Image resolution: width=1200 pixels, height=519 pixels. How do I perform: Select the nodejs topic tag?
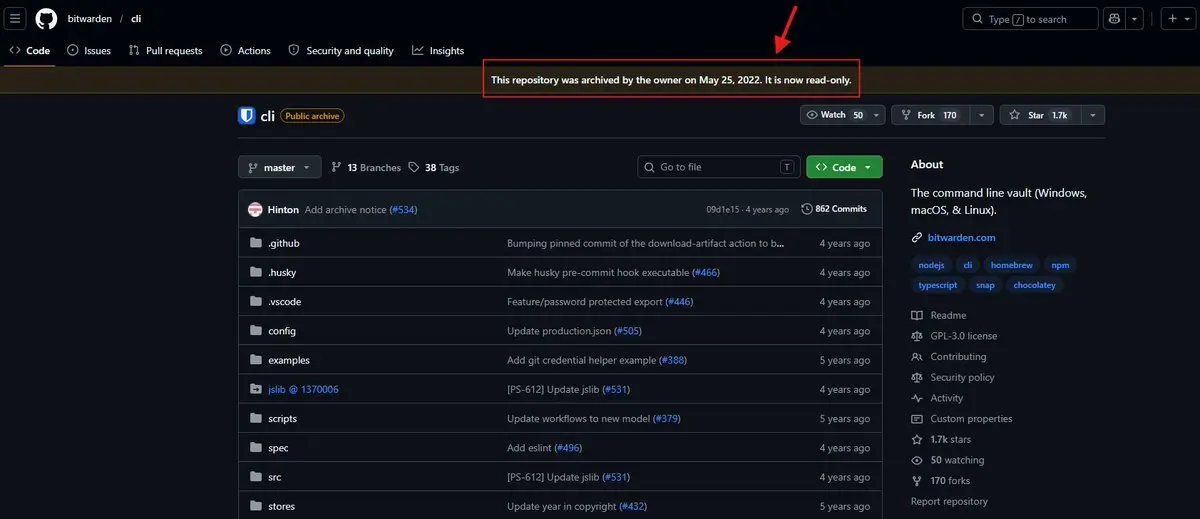pos(932,265)
